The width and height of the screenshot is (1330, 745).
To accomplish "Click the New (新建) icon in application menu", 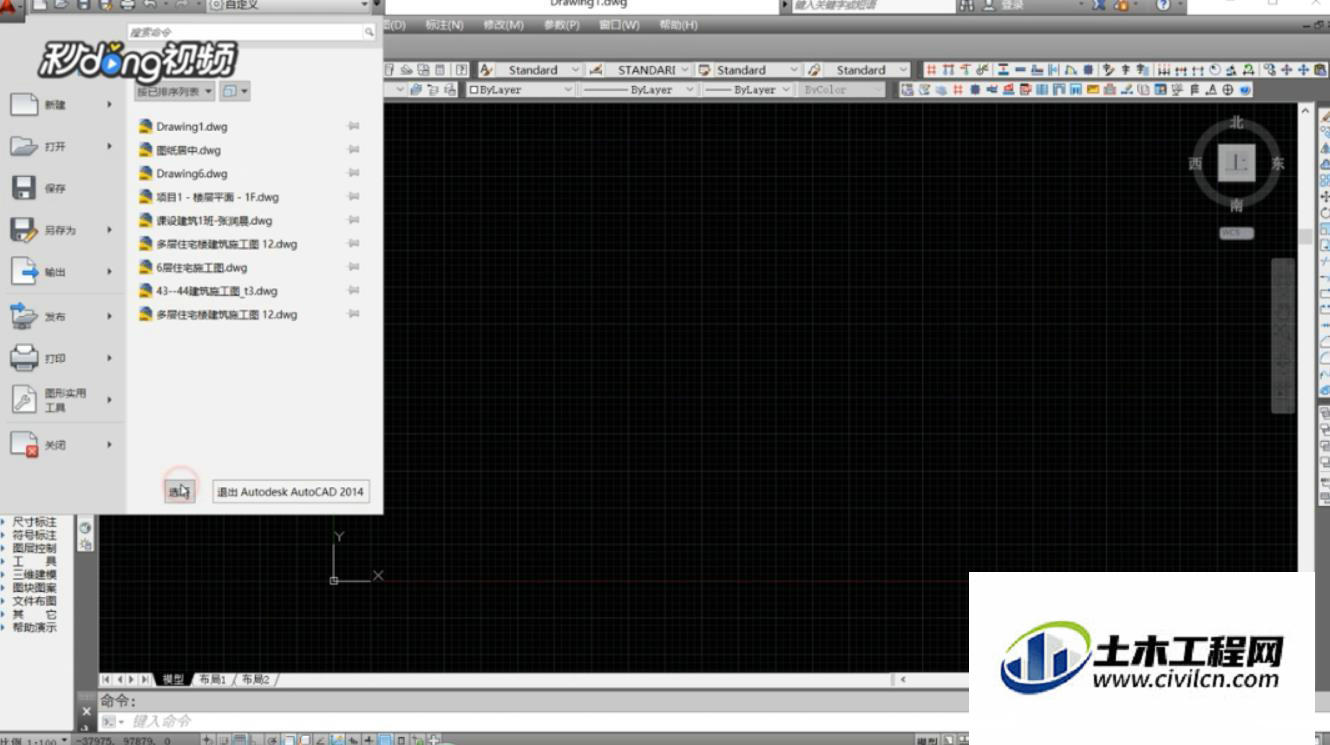I will pos(24,104).
